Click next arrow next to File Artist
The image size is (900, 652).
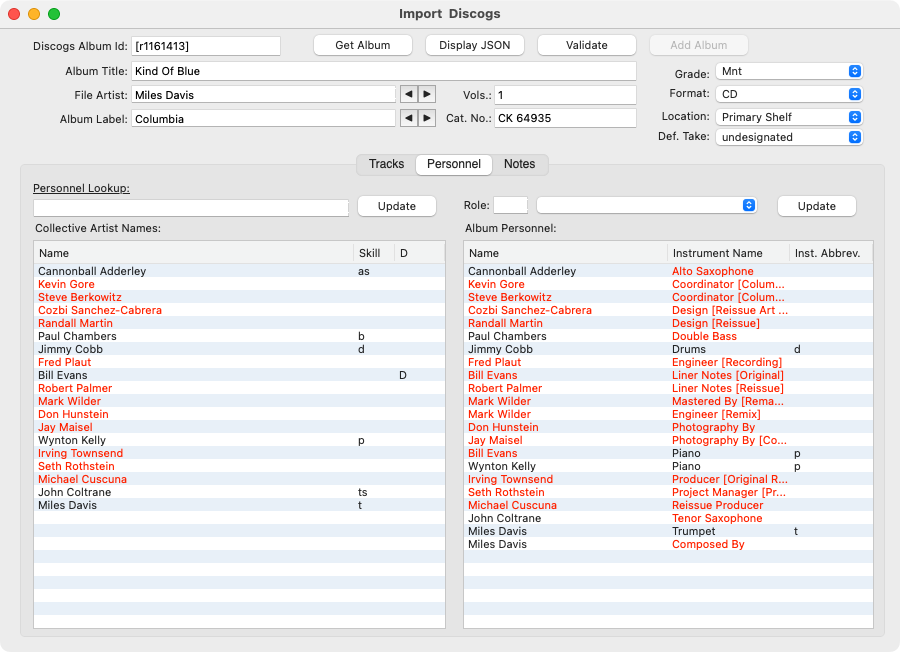pyautogui.click(x=427, y=94)
